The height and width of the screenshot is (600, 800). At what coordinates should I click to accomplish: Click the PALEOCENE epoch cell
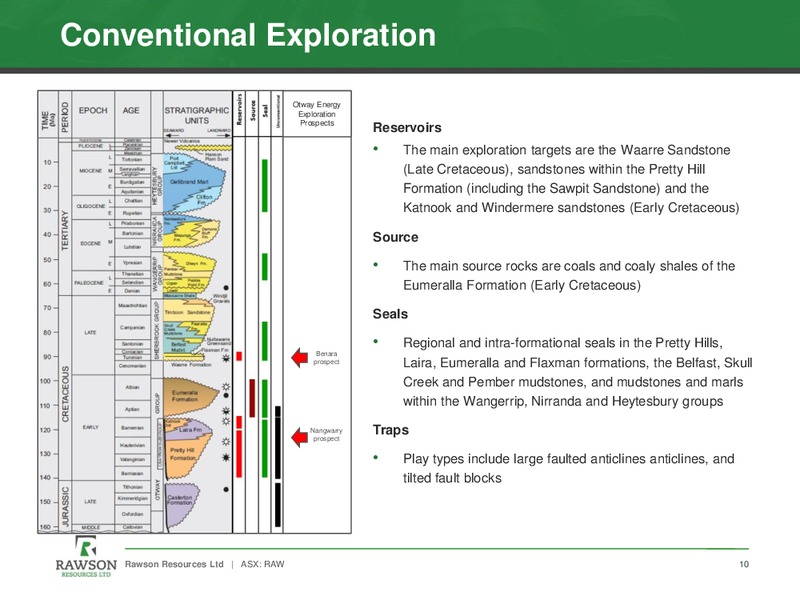[x=89, y=283]
